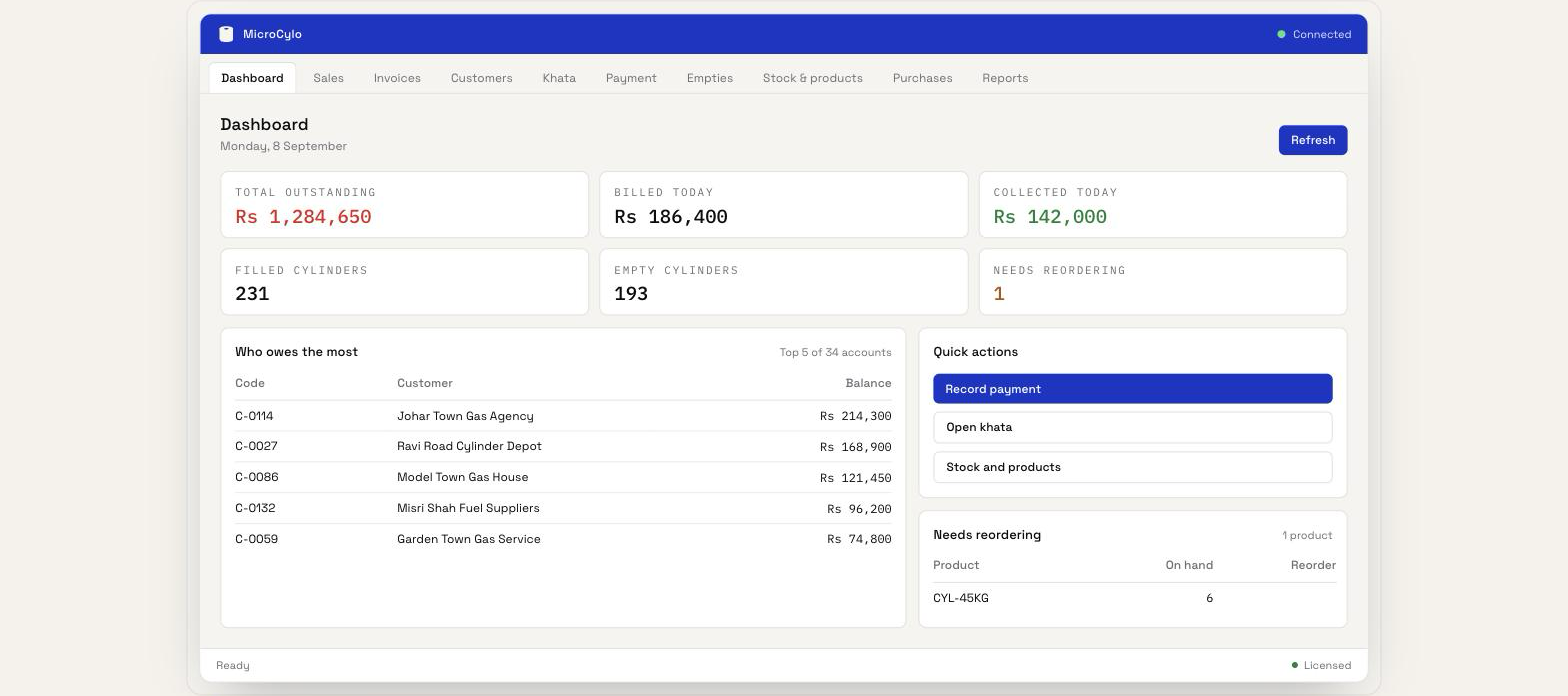Click the Who owes the most heading
This screenshot has width=1568, height=696.
296,352
